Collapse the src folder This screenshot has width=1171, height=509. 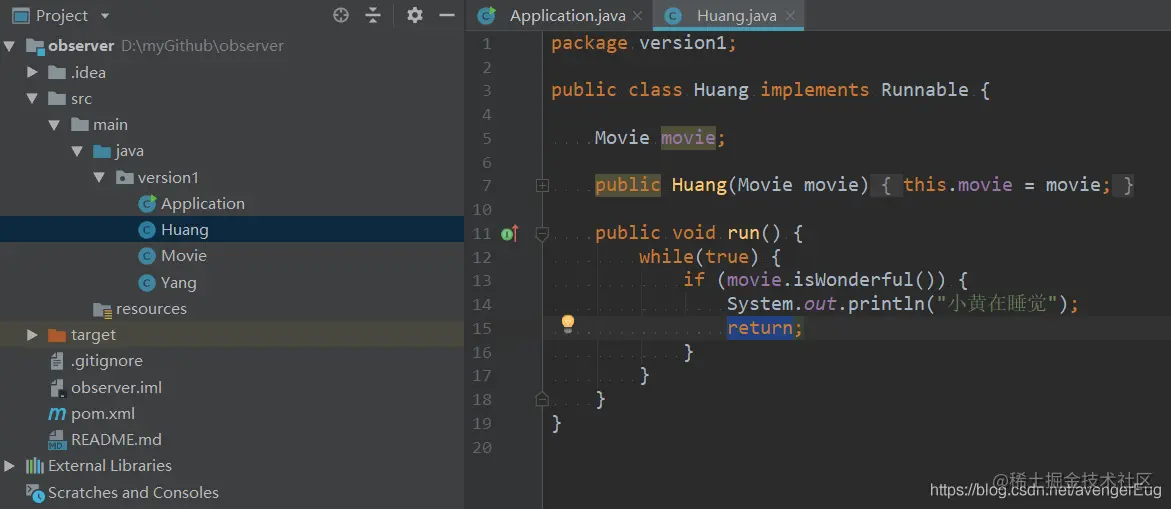tap(32, 99)
